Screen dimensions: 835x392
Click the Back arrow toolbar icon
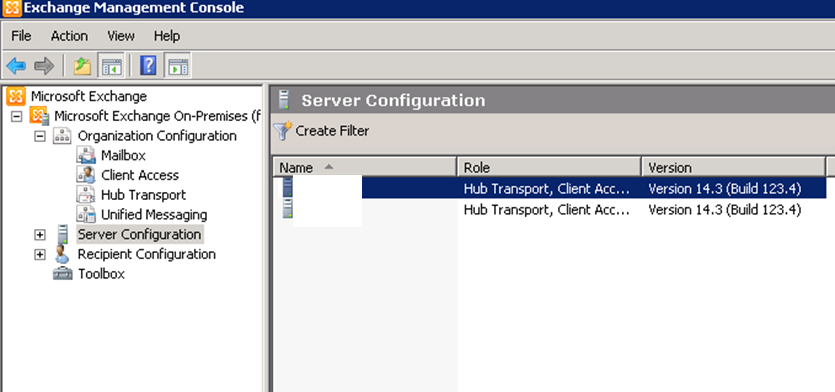point(16,67)
